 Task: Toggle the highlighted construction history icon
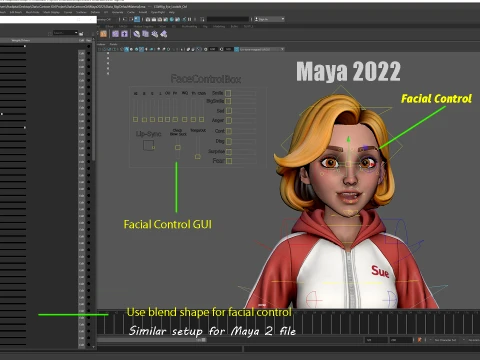coord(137,19)
